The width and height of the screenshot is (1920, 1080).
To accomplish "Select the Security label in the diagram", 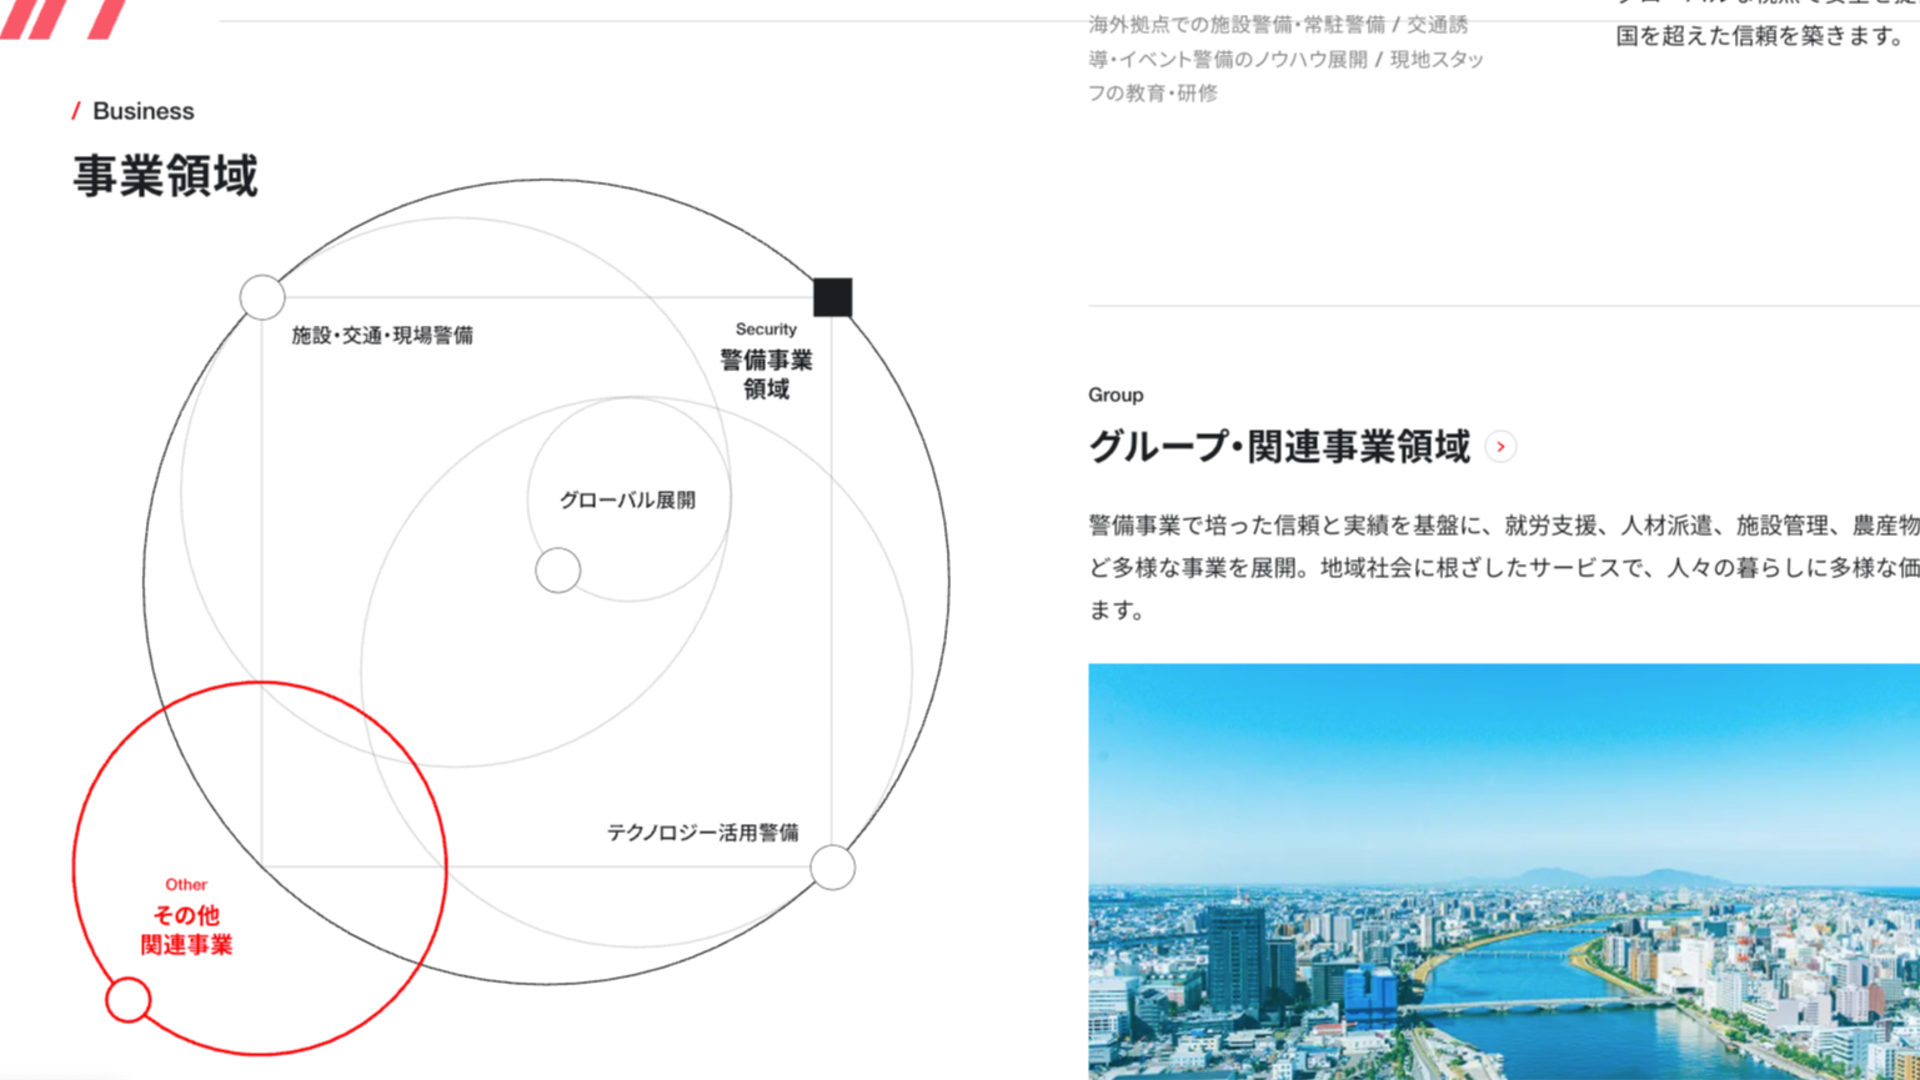I will click(765, 328).
